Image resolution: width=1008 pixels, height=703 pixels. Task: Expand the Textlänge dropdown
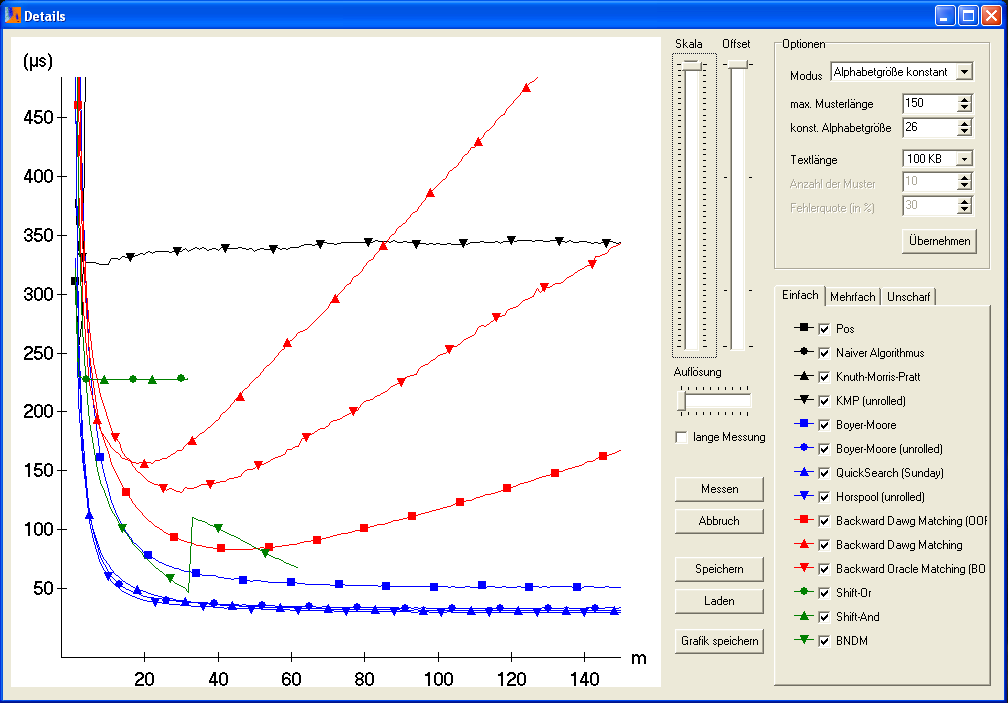pyautogui.click(x=964, y=159)
